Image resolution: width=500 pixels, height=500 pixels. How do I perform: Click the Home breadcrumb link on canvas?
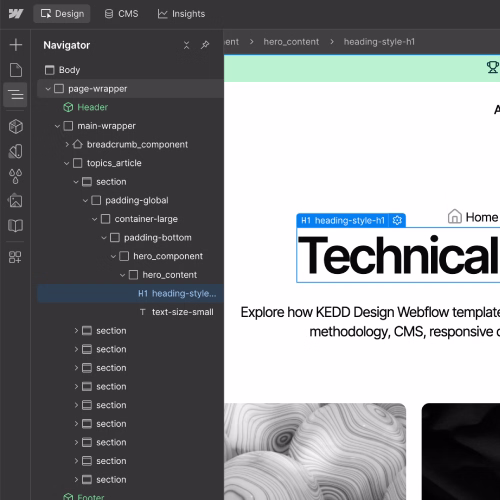click(482, 217)
